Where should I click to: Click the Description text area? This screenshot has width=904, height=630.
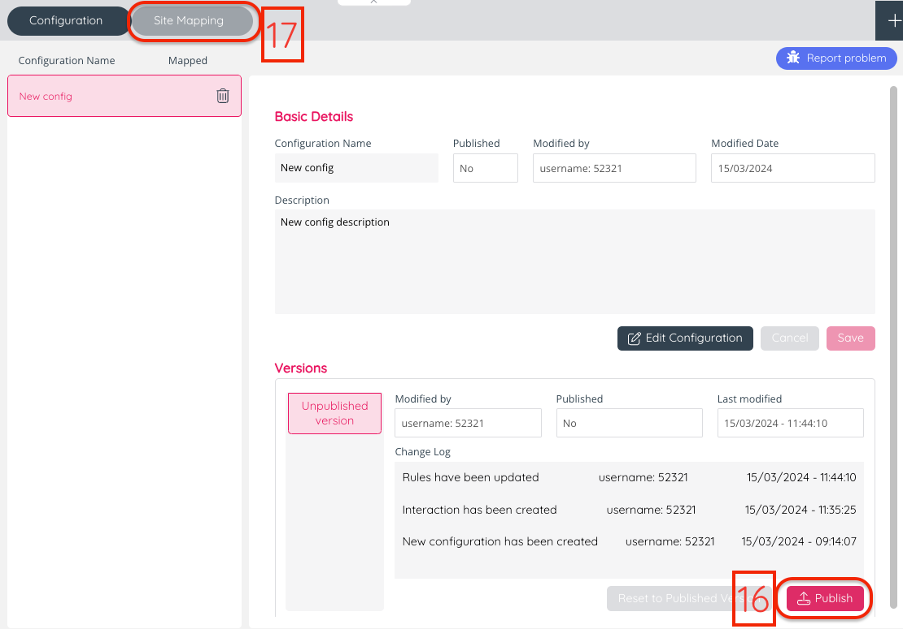(x=574, y=261)
